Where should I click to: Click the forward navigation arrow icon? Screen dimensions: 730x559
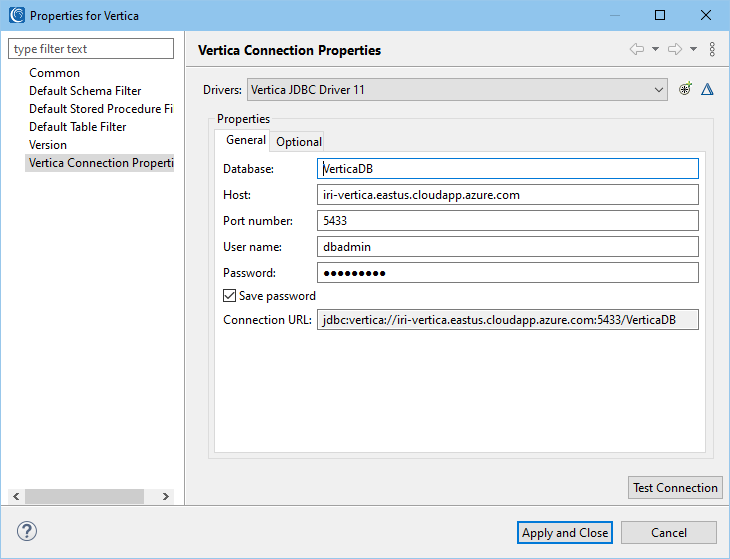click(x=675, y=49)
